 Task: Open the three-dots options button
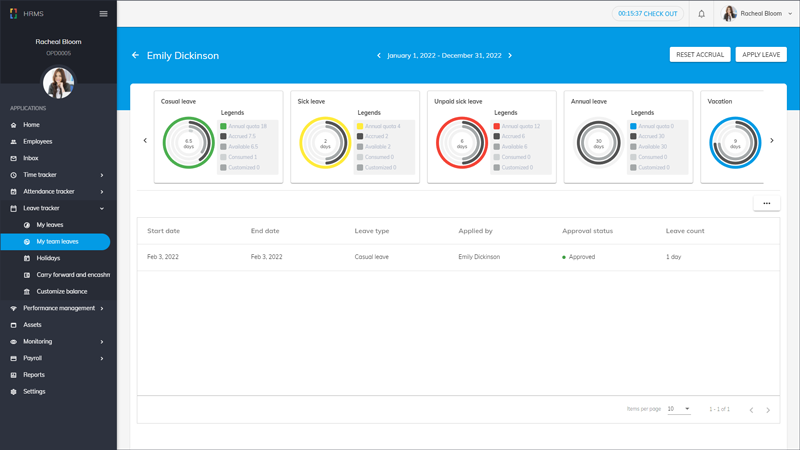pos(766,203)
